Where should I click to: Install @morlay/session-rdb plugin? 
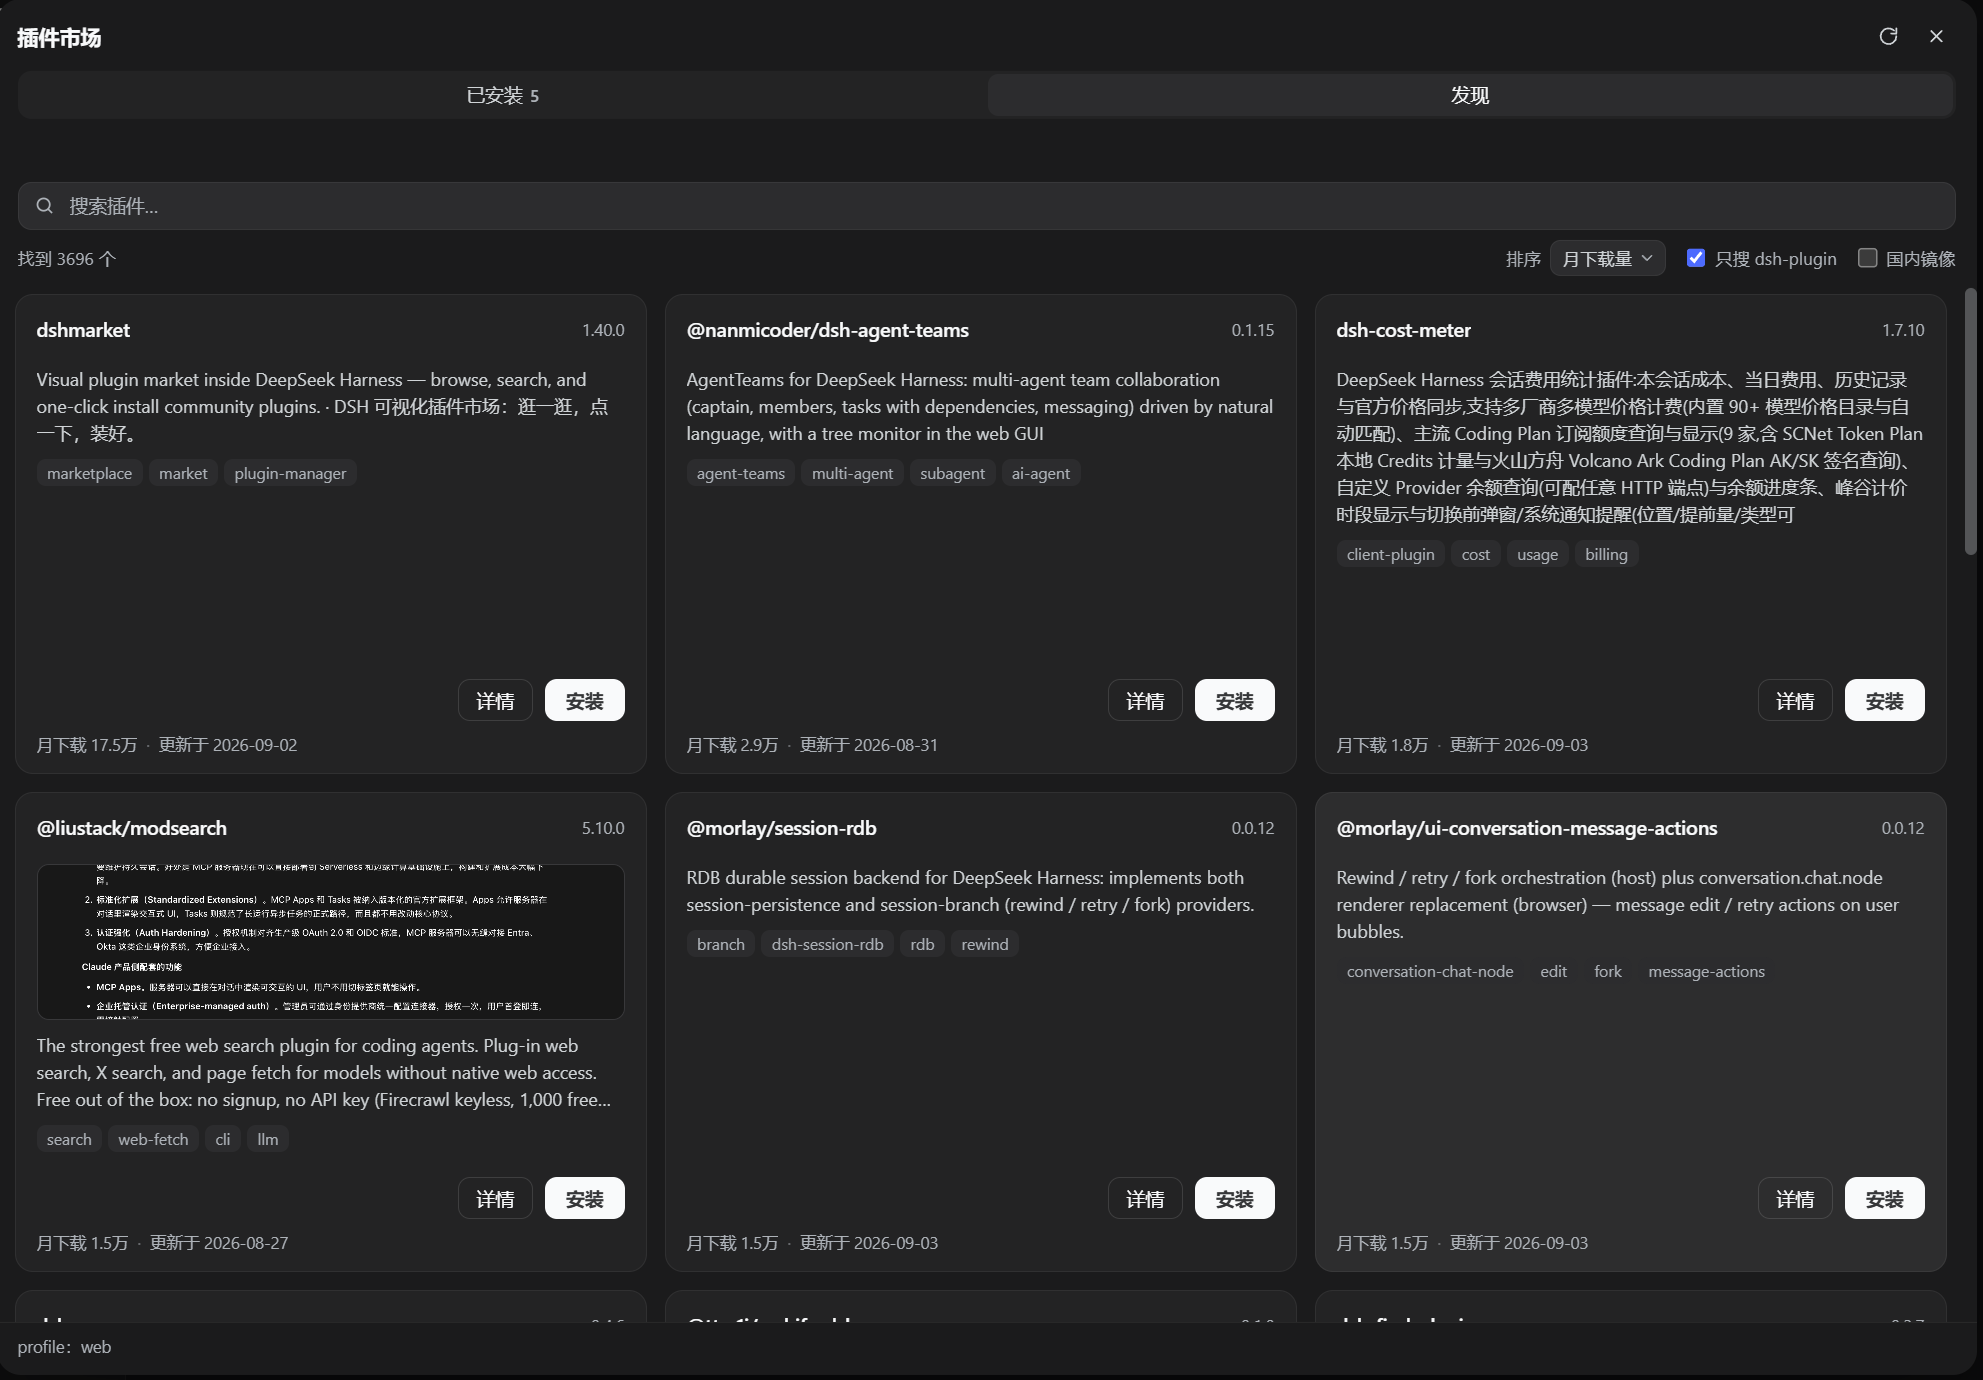point(1235,1199)
